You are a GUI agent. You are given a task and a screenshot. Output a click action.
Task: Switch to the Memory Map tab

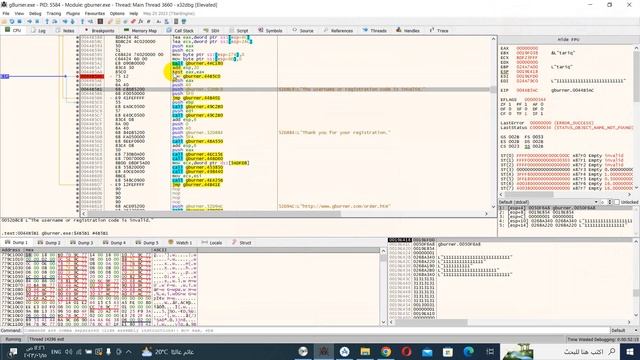click(x=140, y=31)
